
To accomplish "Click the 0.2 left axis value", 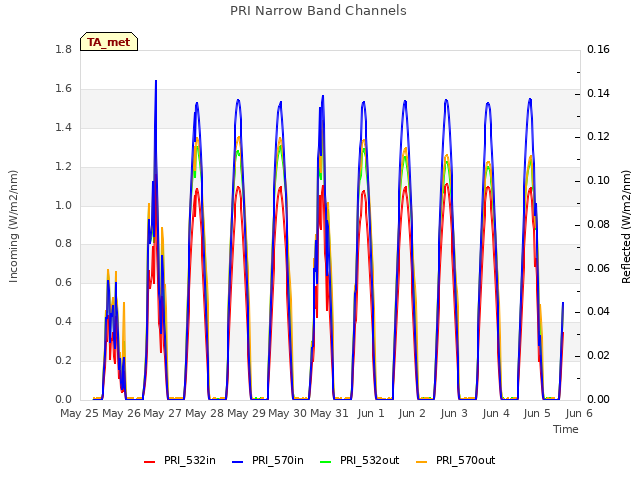I will point(64,360).
